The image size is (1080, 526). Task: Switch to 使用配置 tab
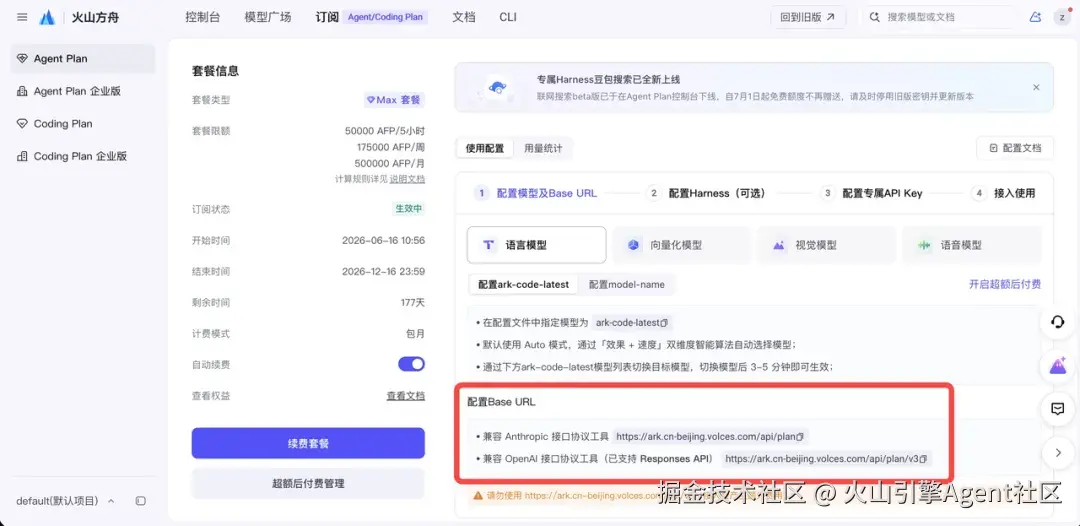(485, 148)
